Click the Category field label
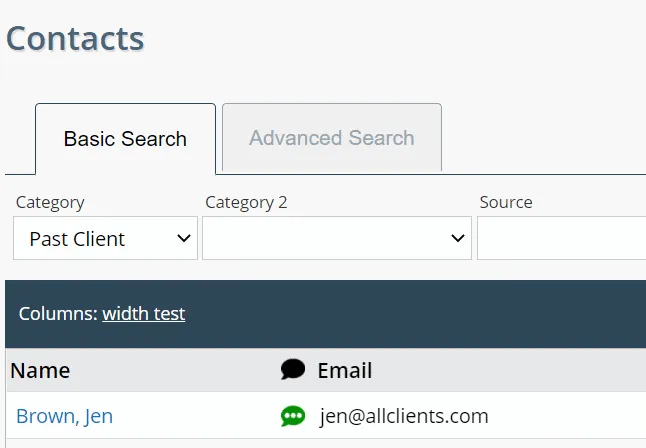 click(50, 202)
